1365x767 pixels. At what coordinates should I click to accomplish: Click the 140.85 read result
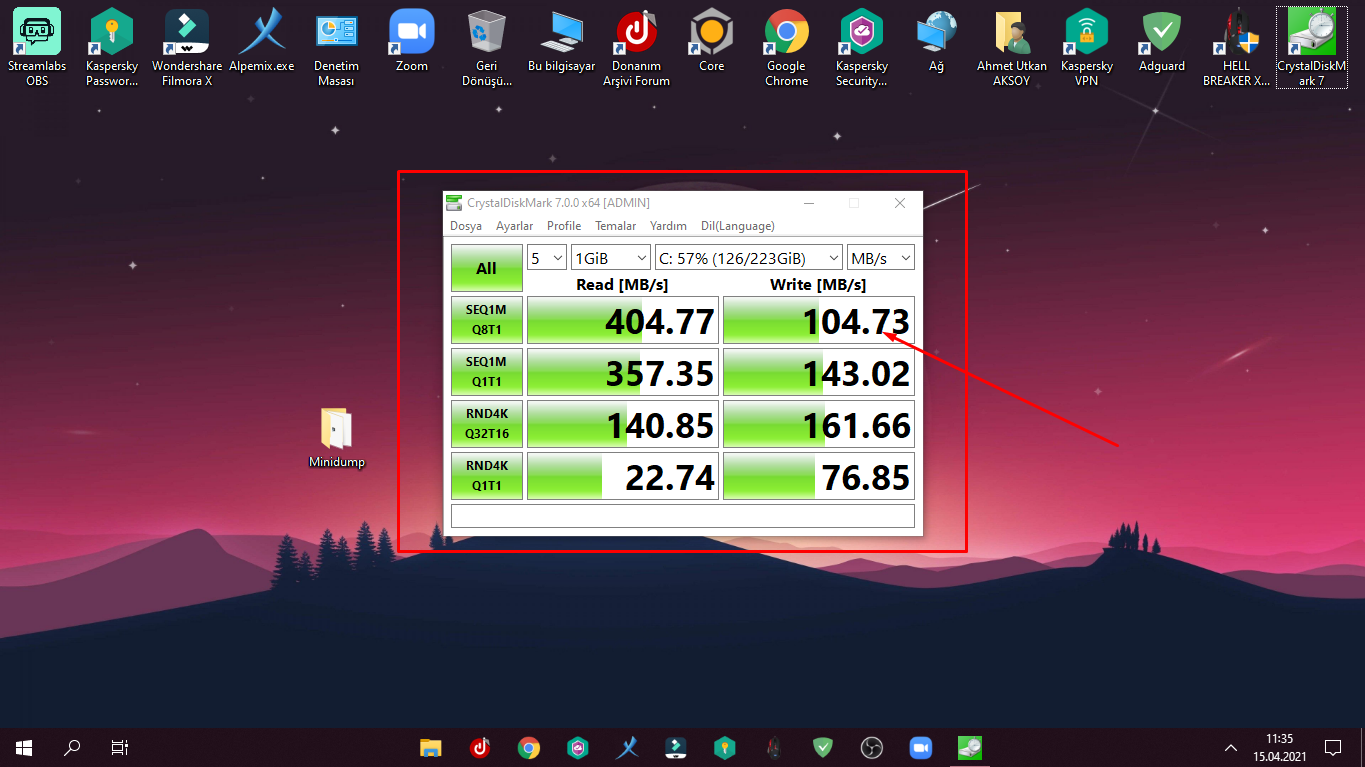coord(623,424)
